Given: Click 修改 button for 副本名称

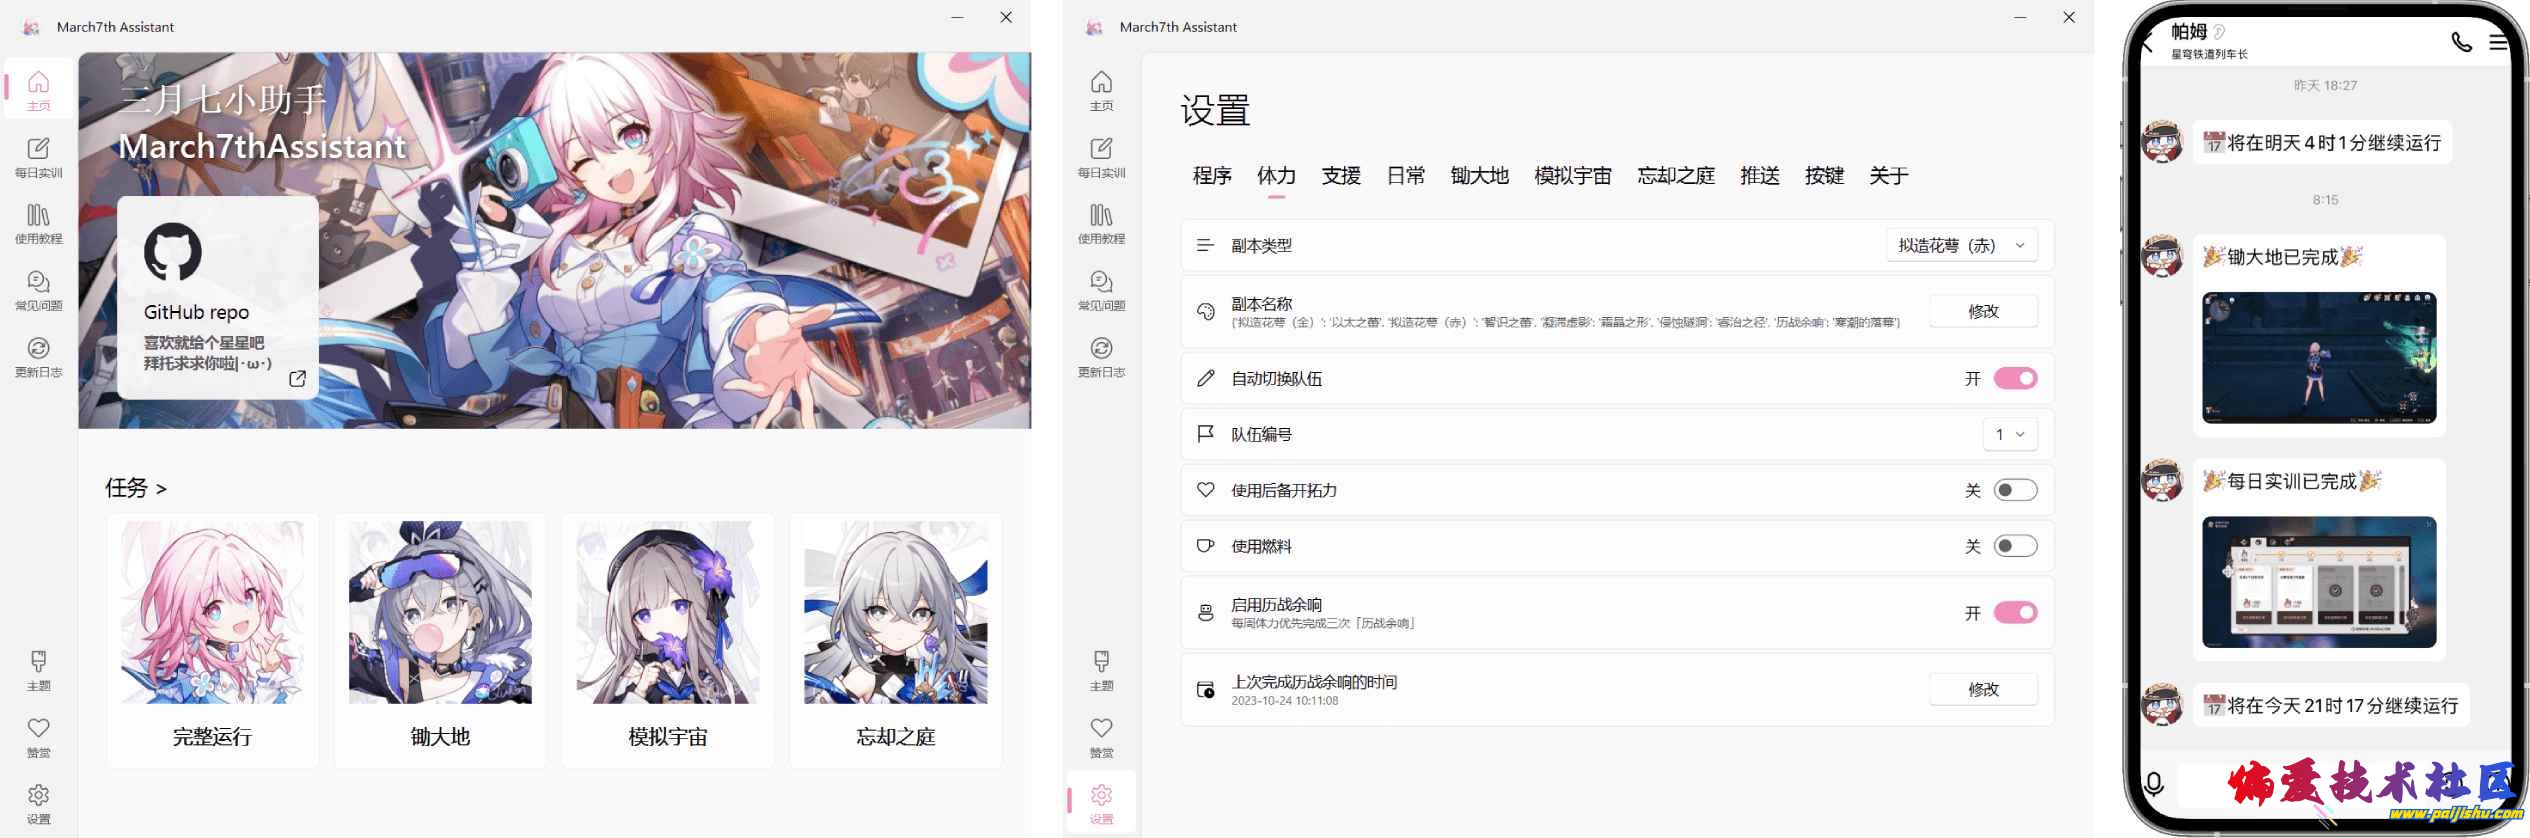Looking at the screenshot, I should tap(1983, 311).
